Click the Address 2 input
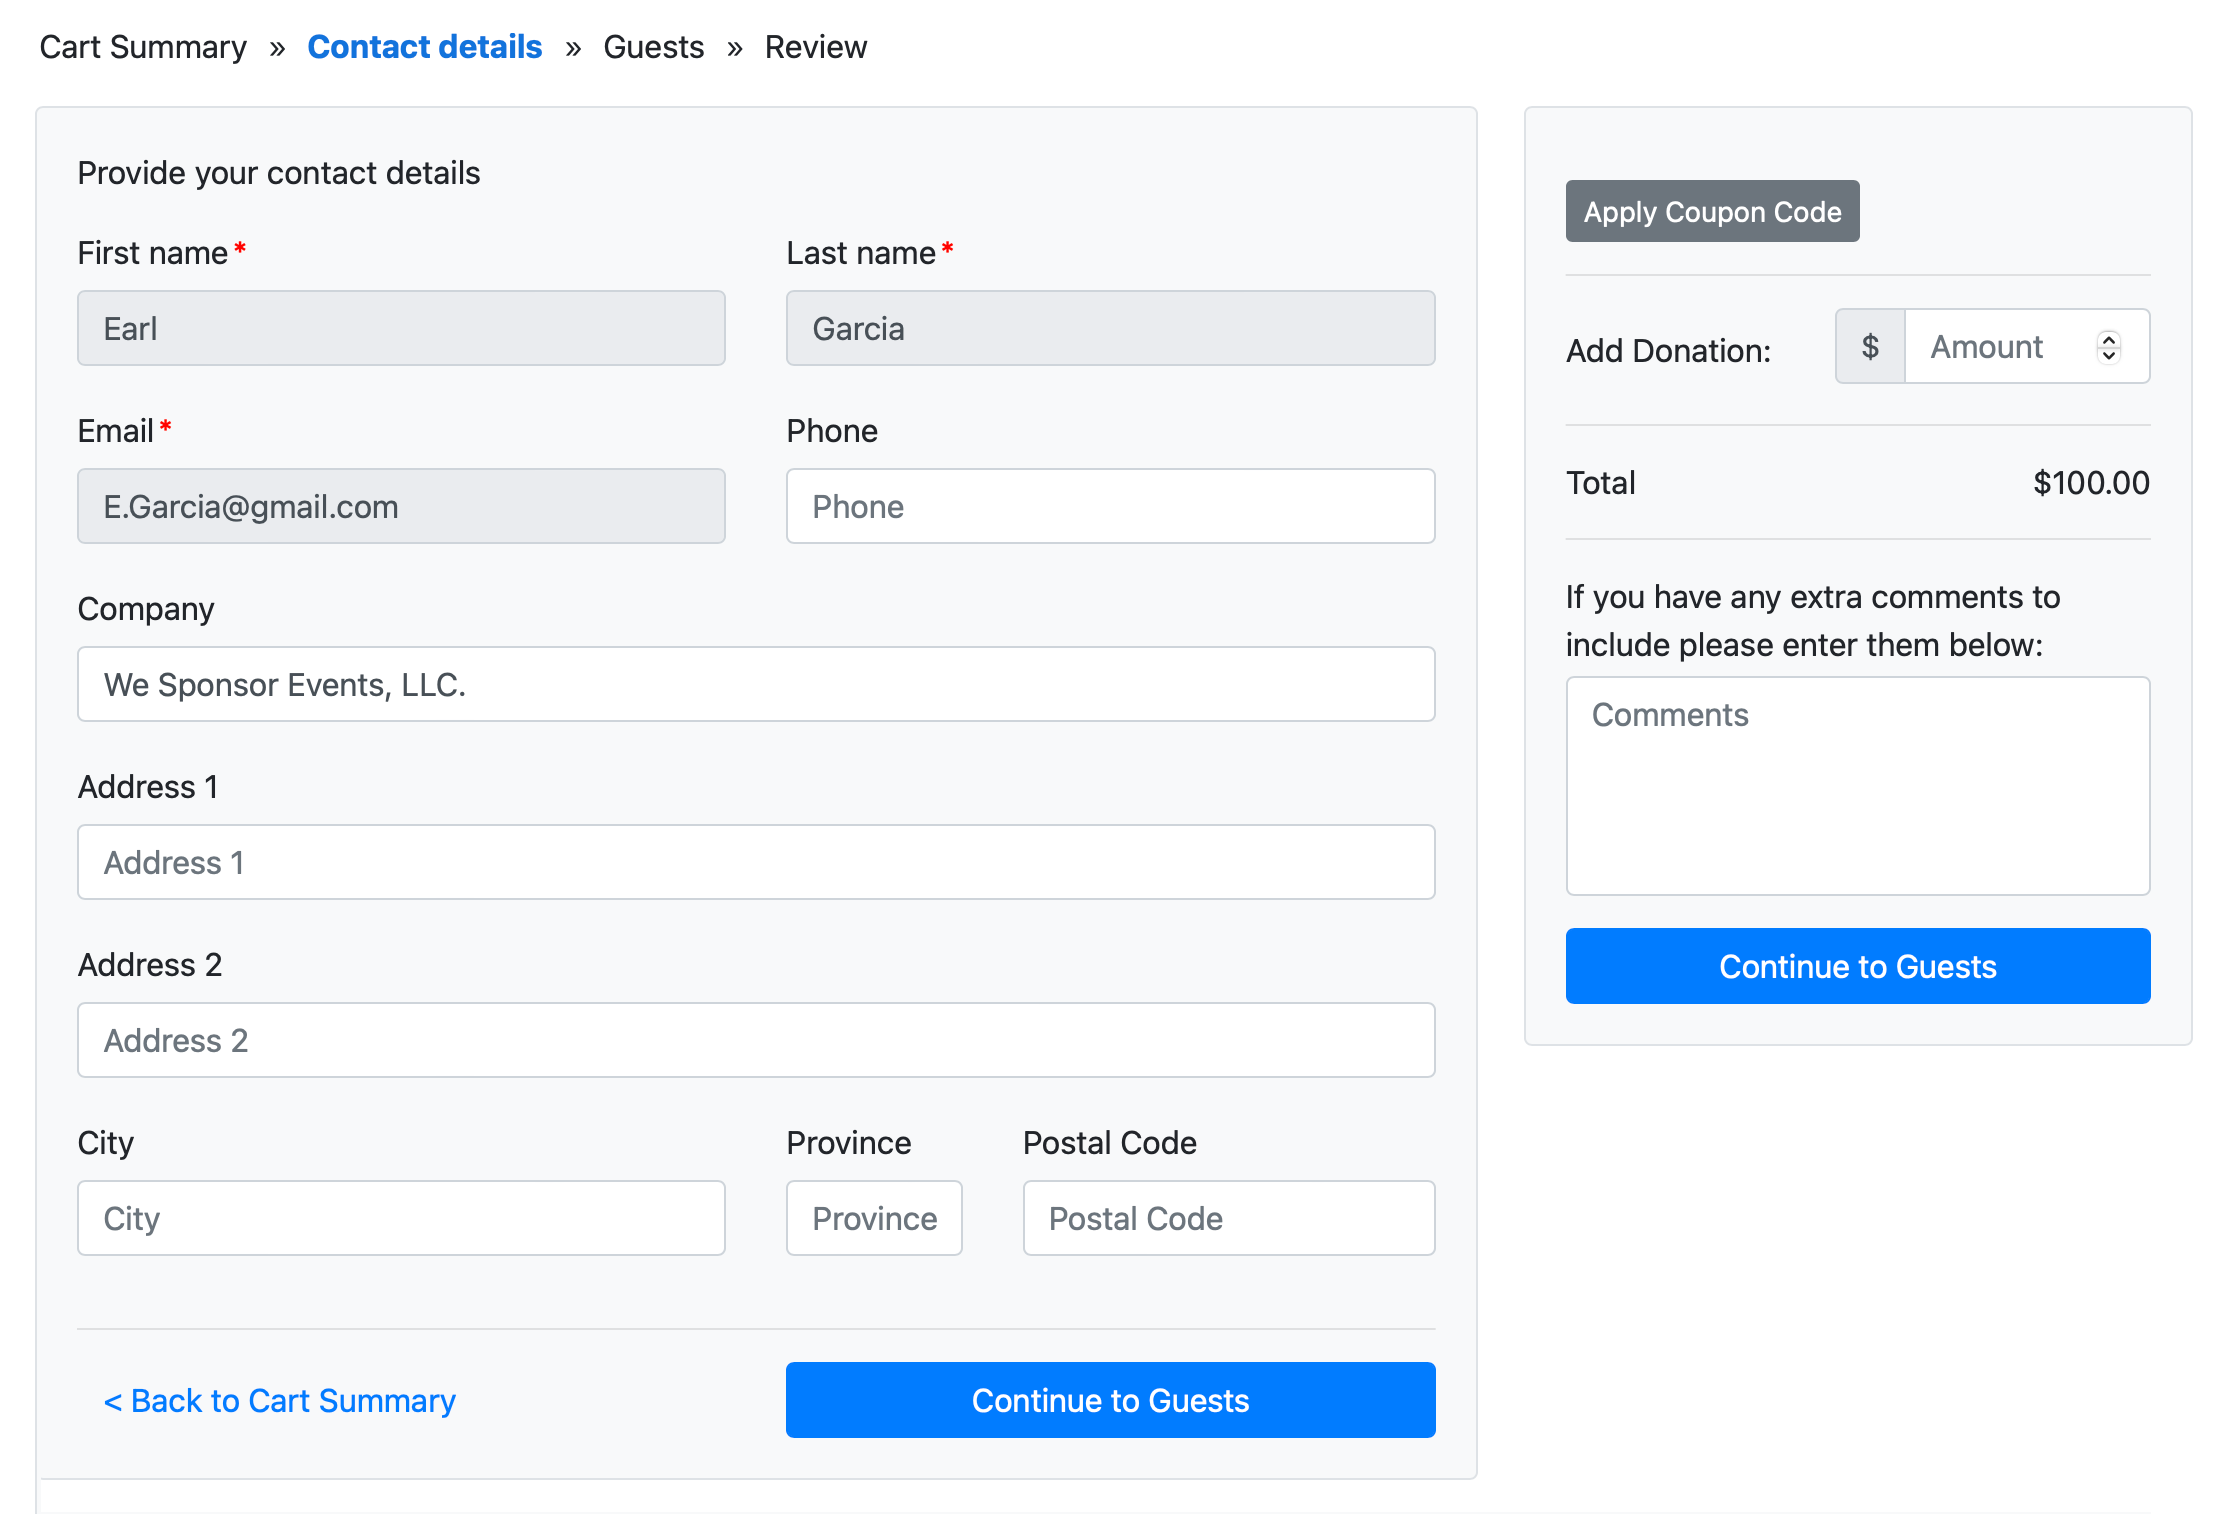 point(756,1040)
